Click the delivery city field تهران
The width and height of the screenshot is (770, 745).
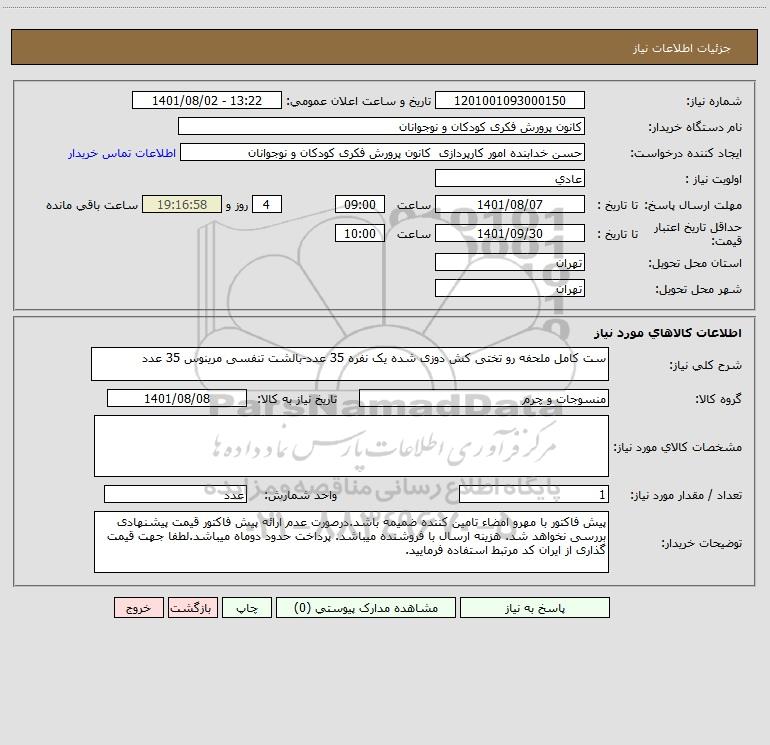point(510,288)
